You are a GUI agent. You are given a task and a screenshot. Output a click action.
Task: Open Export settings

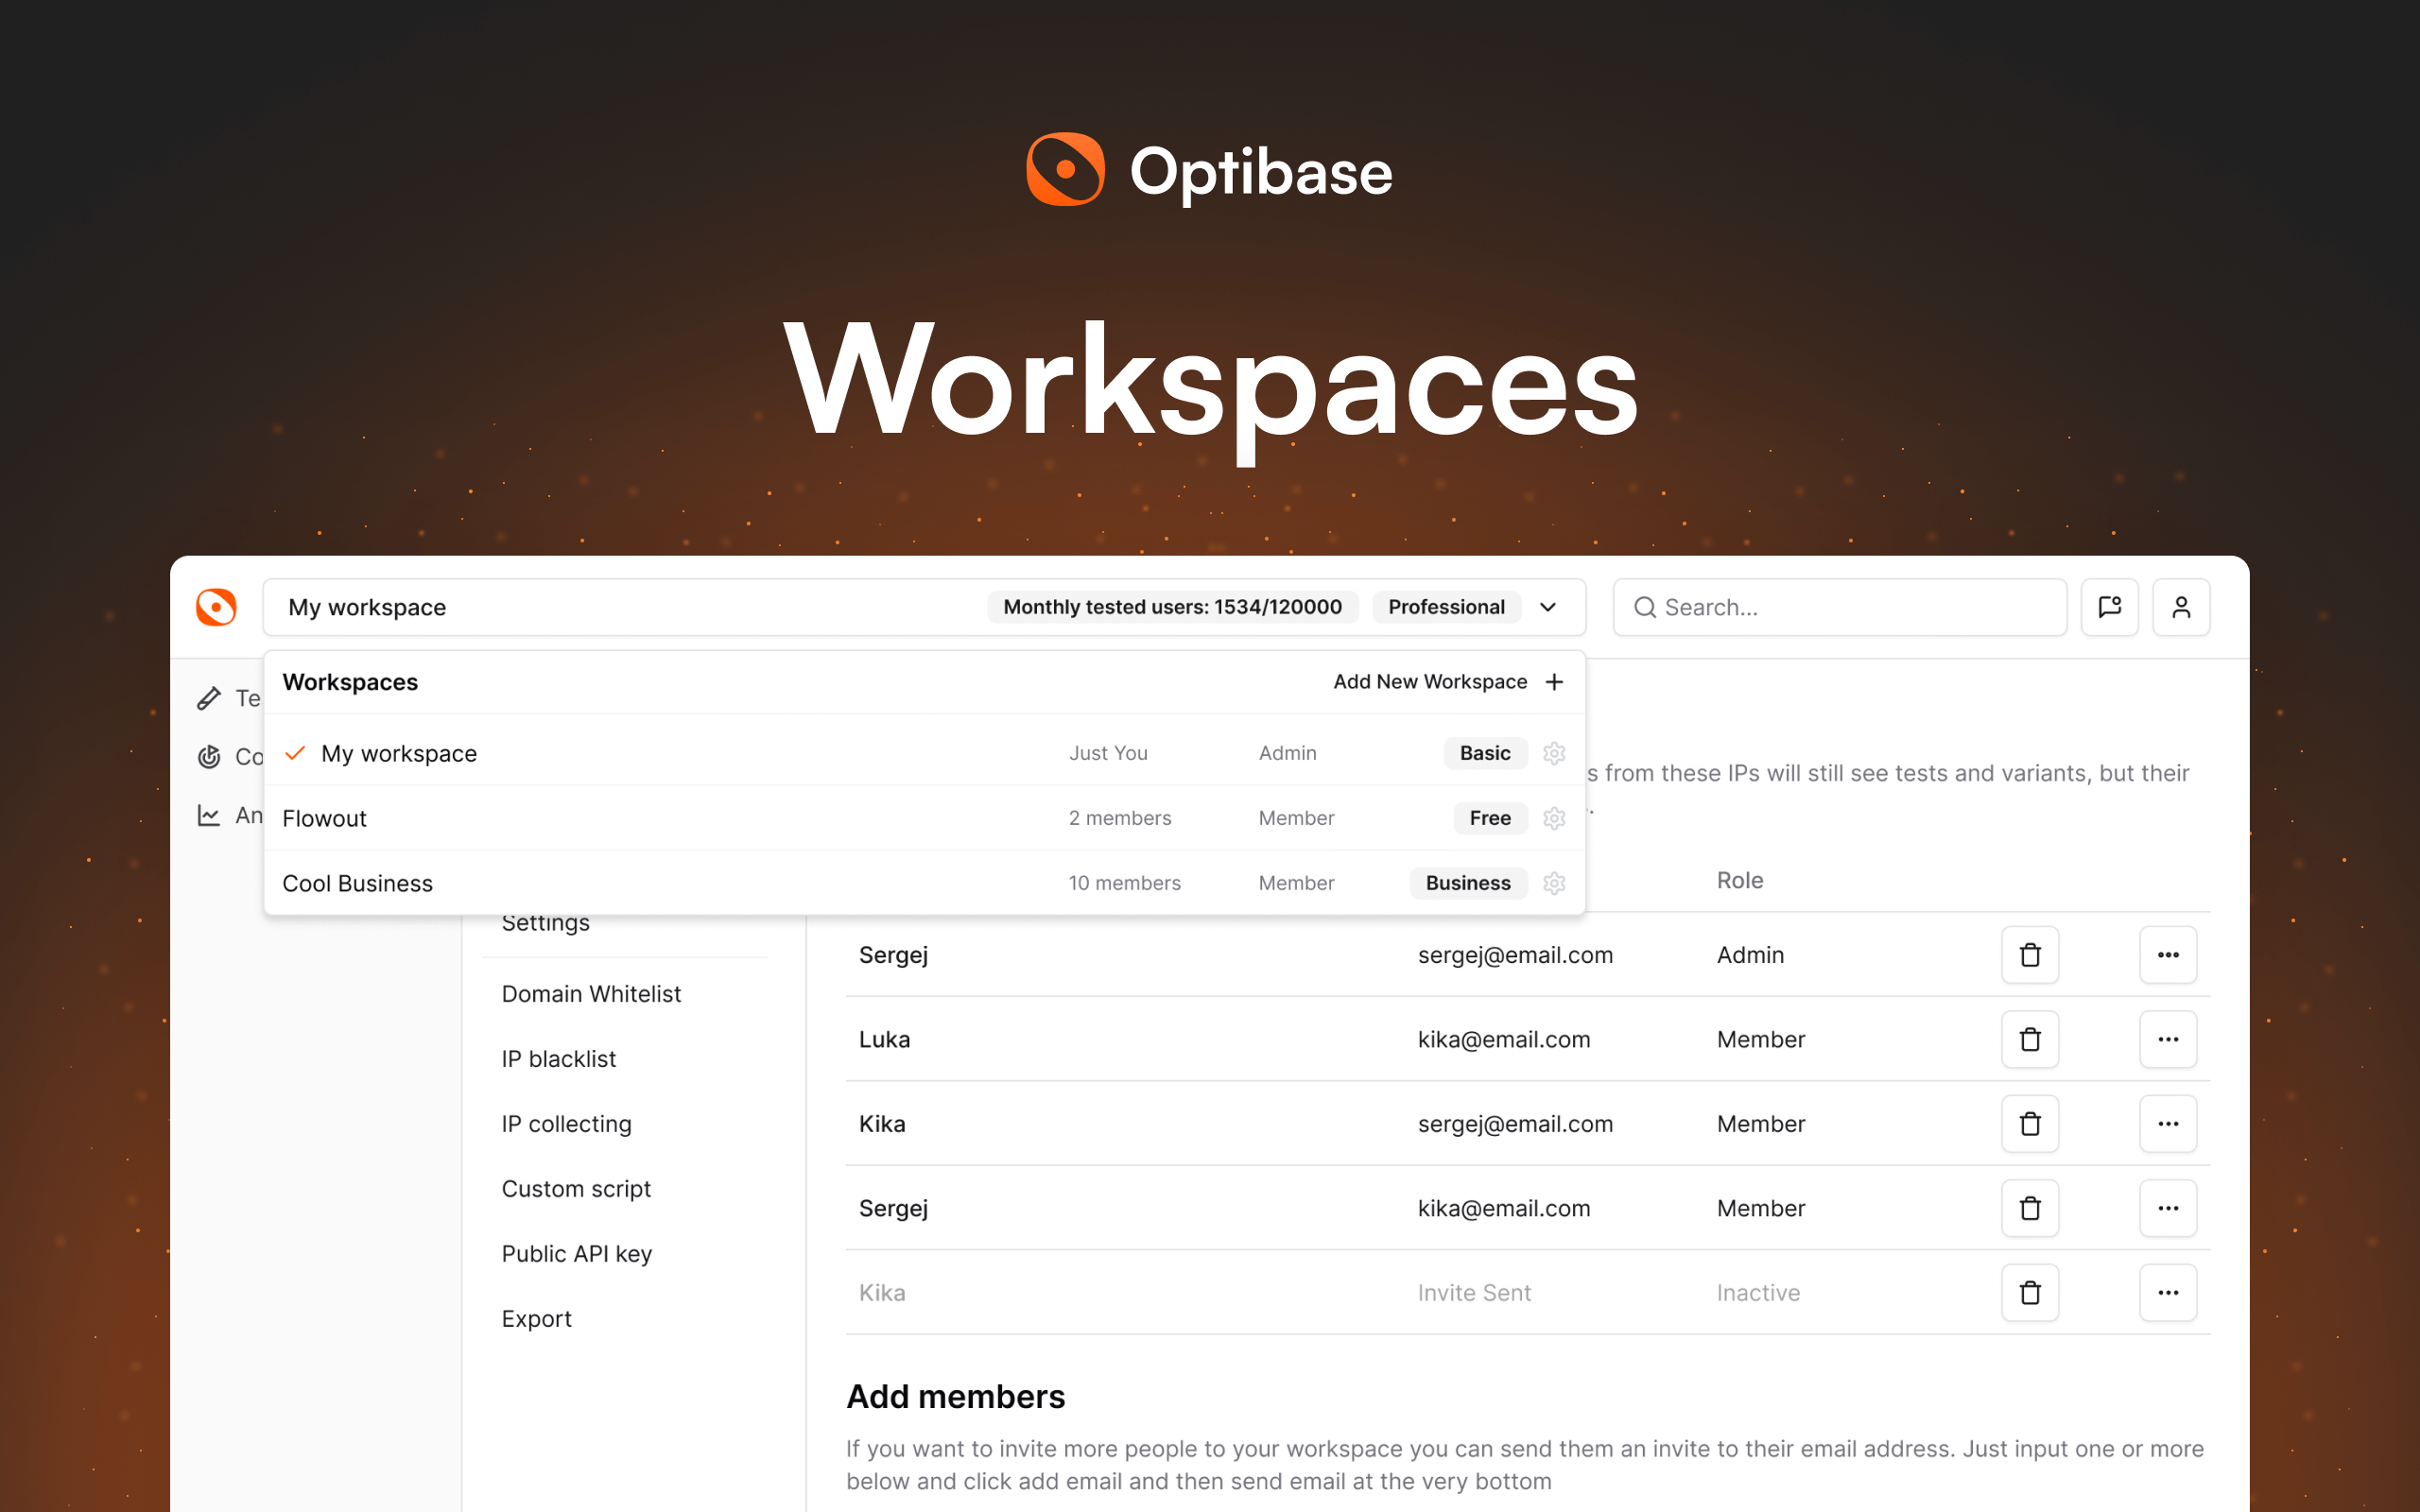(x=536, y=1319)
